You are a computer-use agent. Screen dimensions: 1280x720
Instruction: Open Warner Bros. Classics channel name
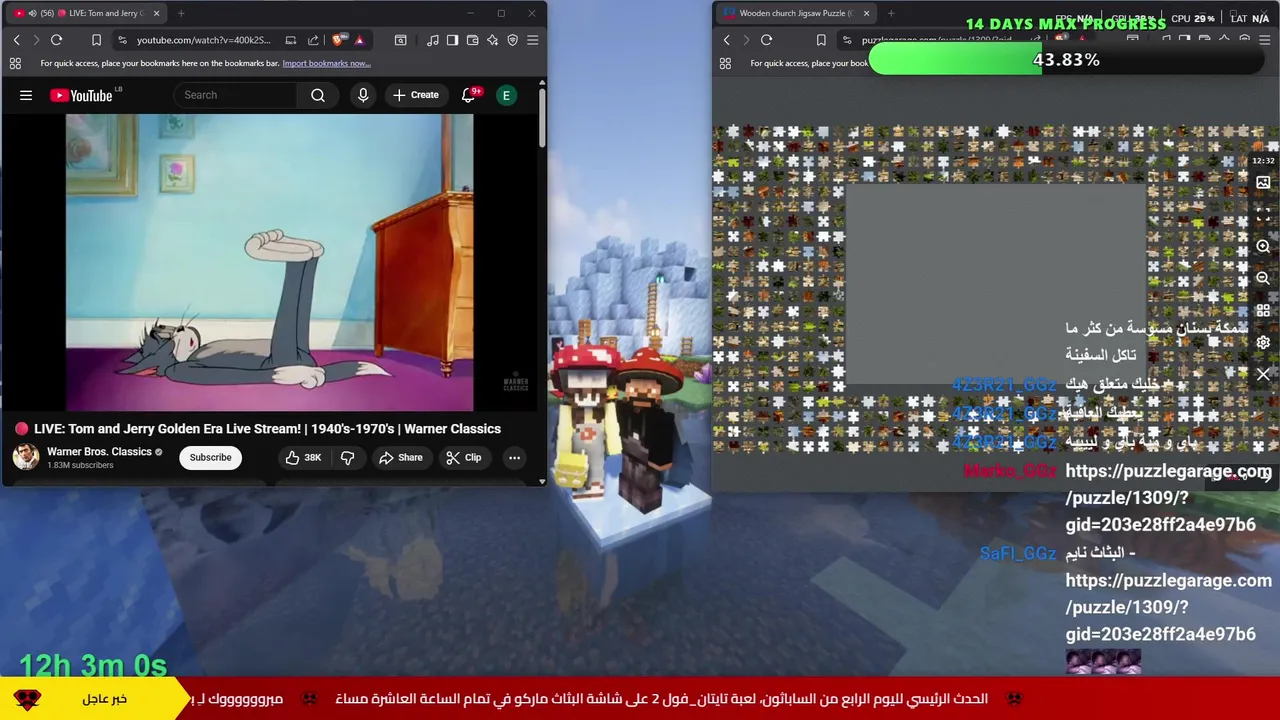[99, 451]
